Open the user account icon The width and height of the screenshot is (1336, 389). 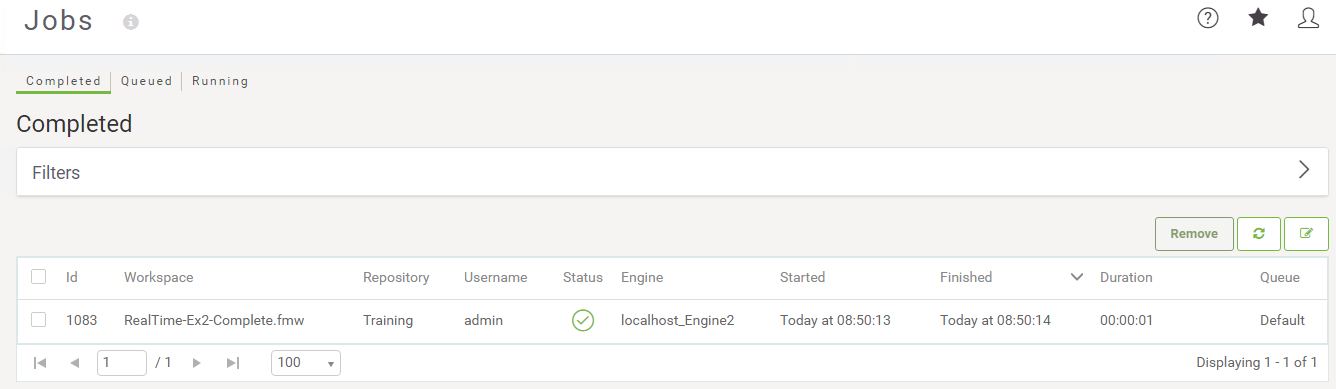pos(1308,18)
